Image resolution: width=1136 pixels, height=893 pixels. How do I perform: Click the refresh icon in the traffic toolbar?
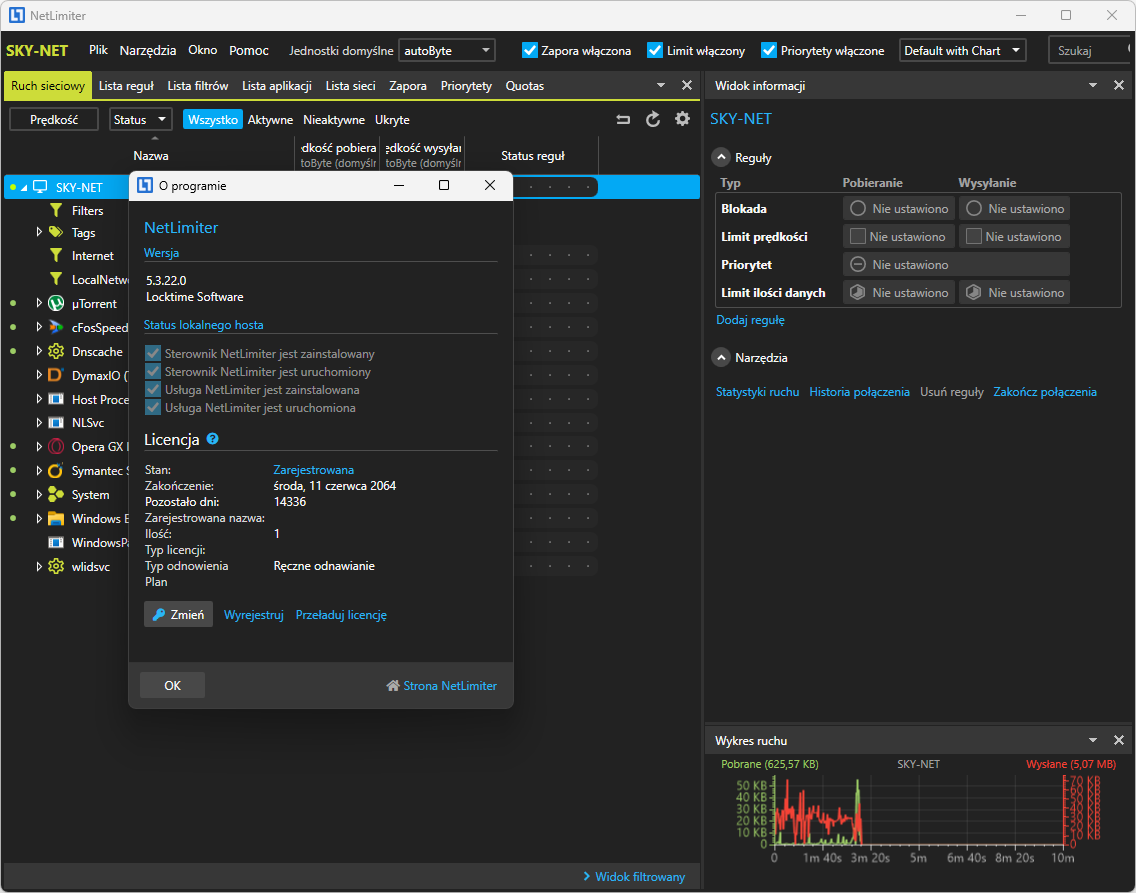pos(653,120)
